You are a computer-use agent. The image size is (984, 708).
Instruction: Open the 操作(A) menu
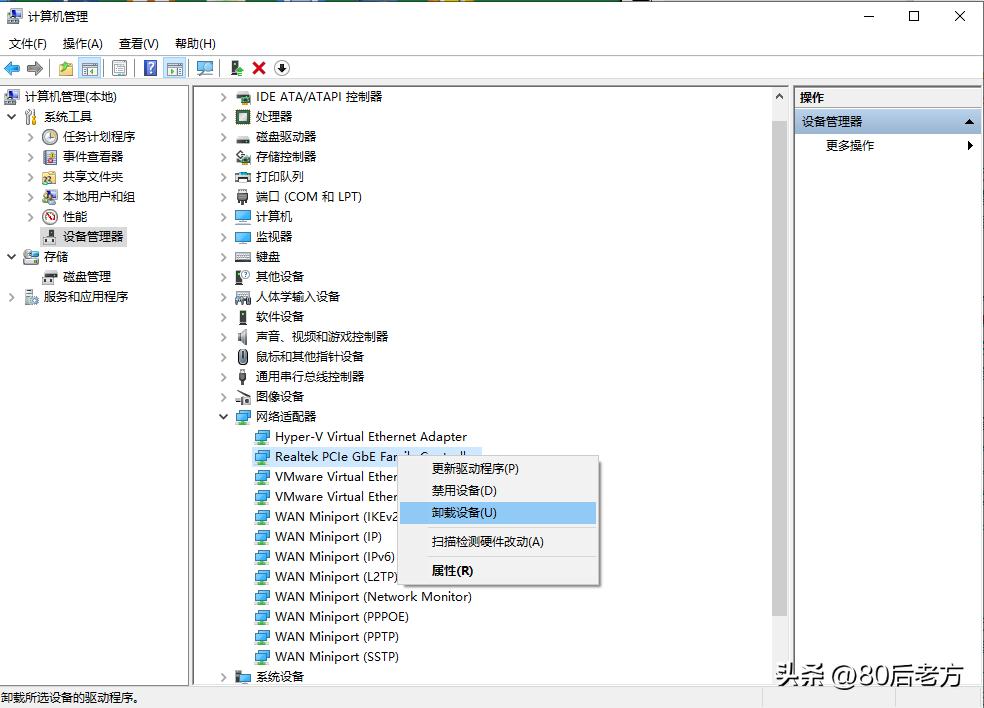80,43
